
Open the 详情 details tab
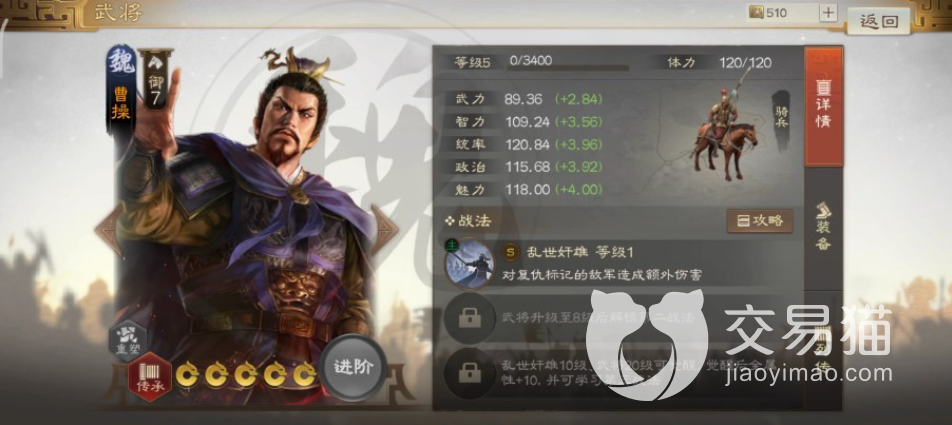point(823,107)
